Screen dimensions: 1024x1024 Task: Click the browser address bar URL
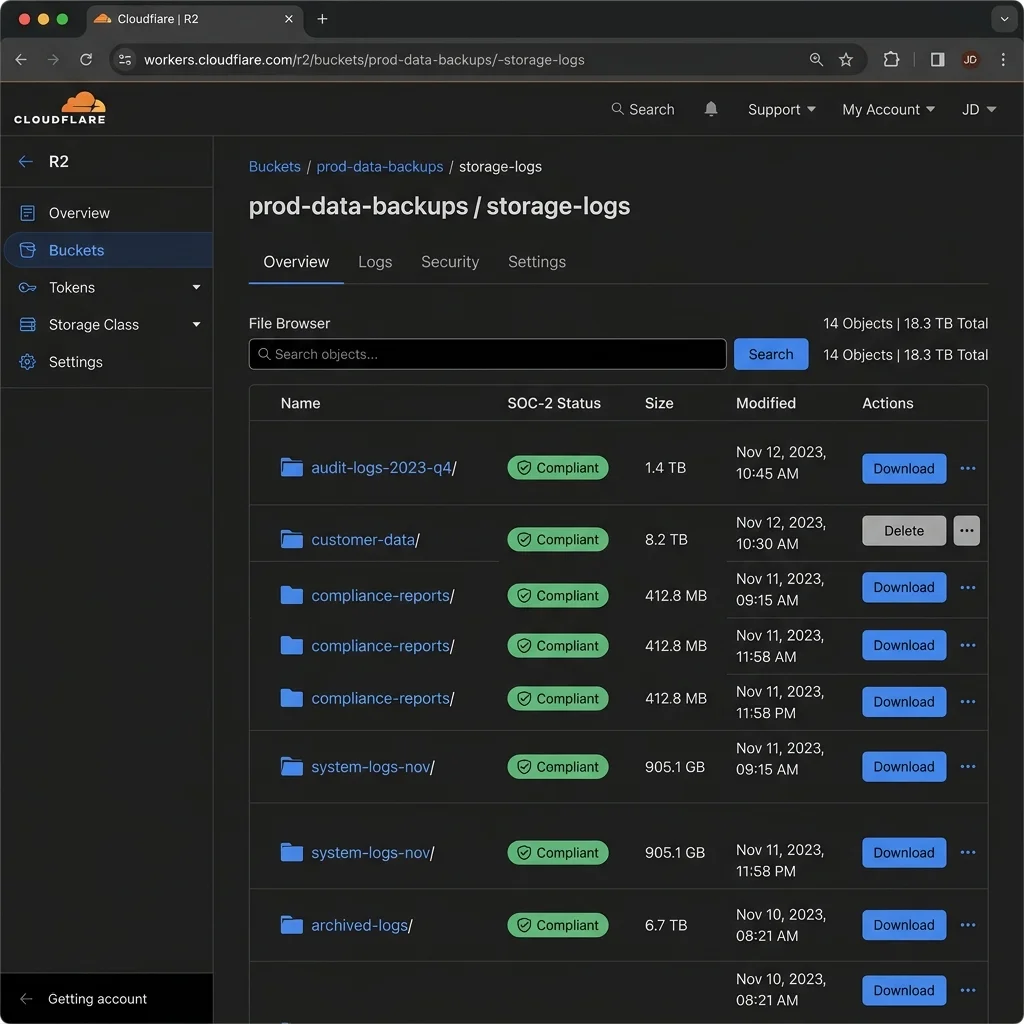click(x=364, y=59)
